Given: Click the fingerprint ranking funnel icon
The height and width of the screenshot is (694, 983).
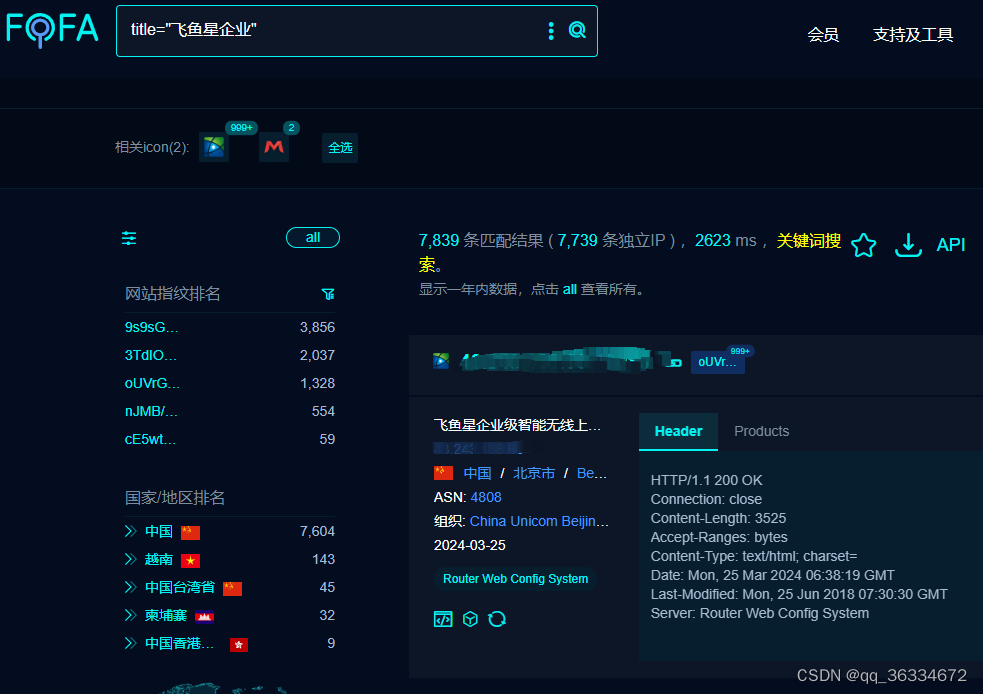Looking at the screenshot, I should [x=328, y=294].
